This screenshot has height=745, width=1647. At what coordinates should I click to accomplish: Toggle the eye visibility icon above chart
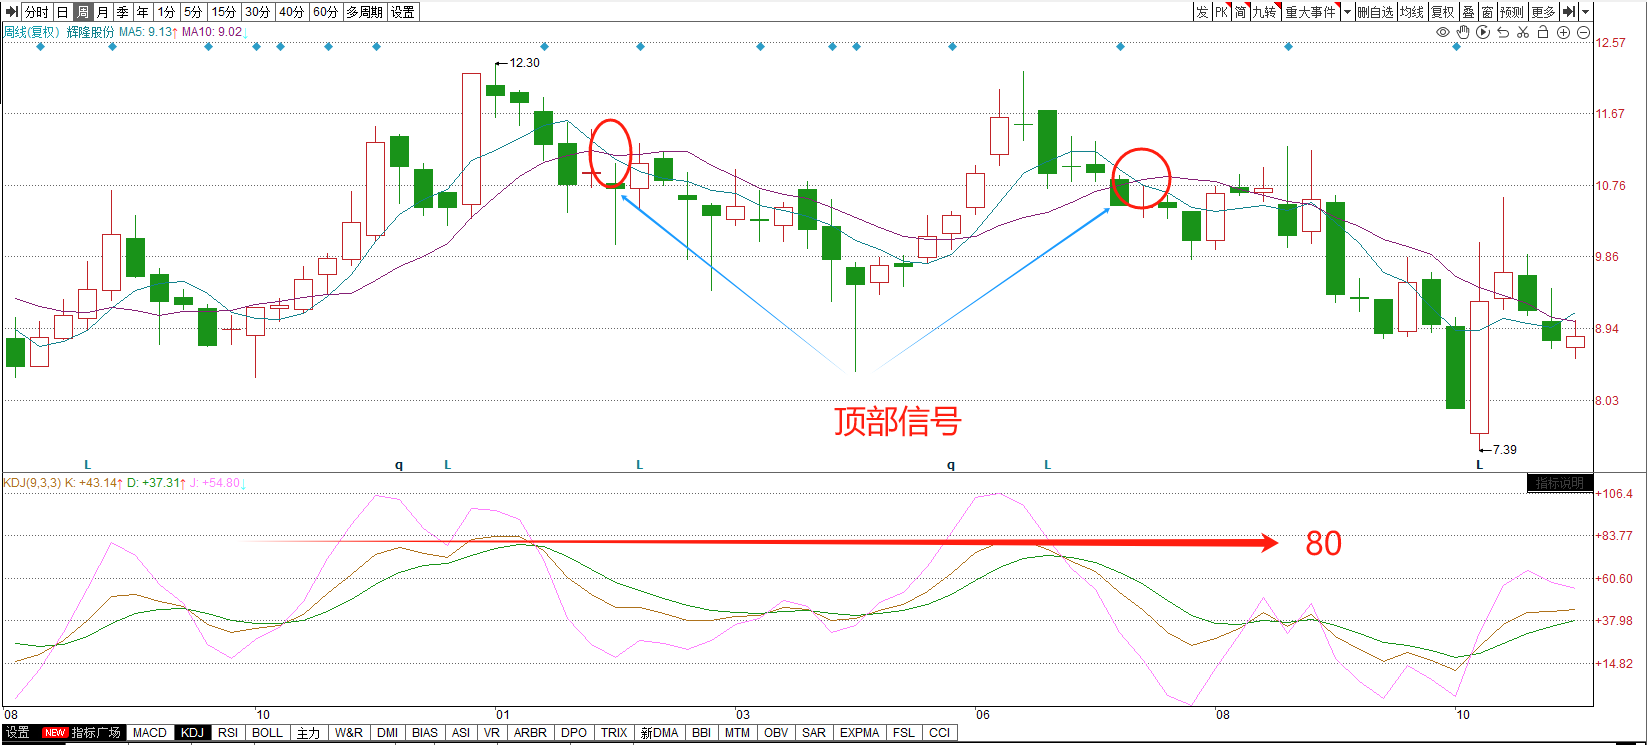1442,32
